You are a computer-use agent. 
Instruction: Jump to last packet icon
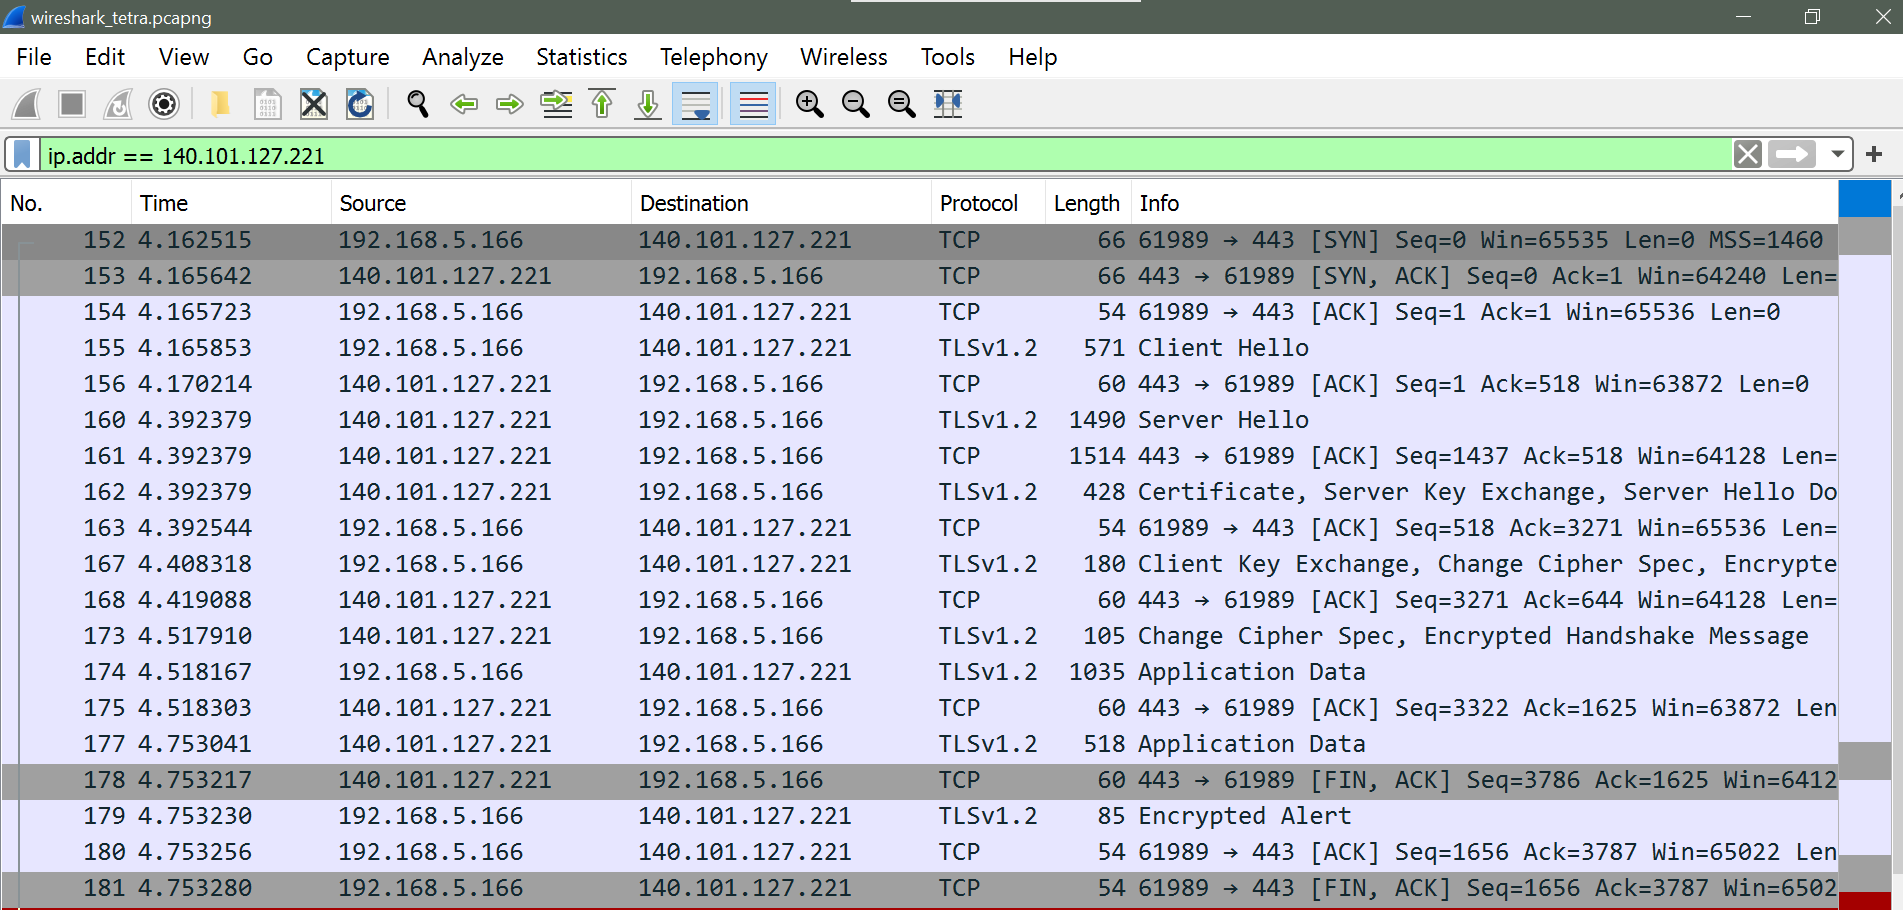coord(648,104)
